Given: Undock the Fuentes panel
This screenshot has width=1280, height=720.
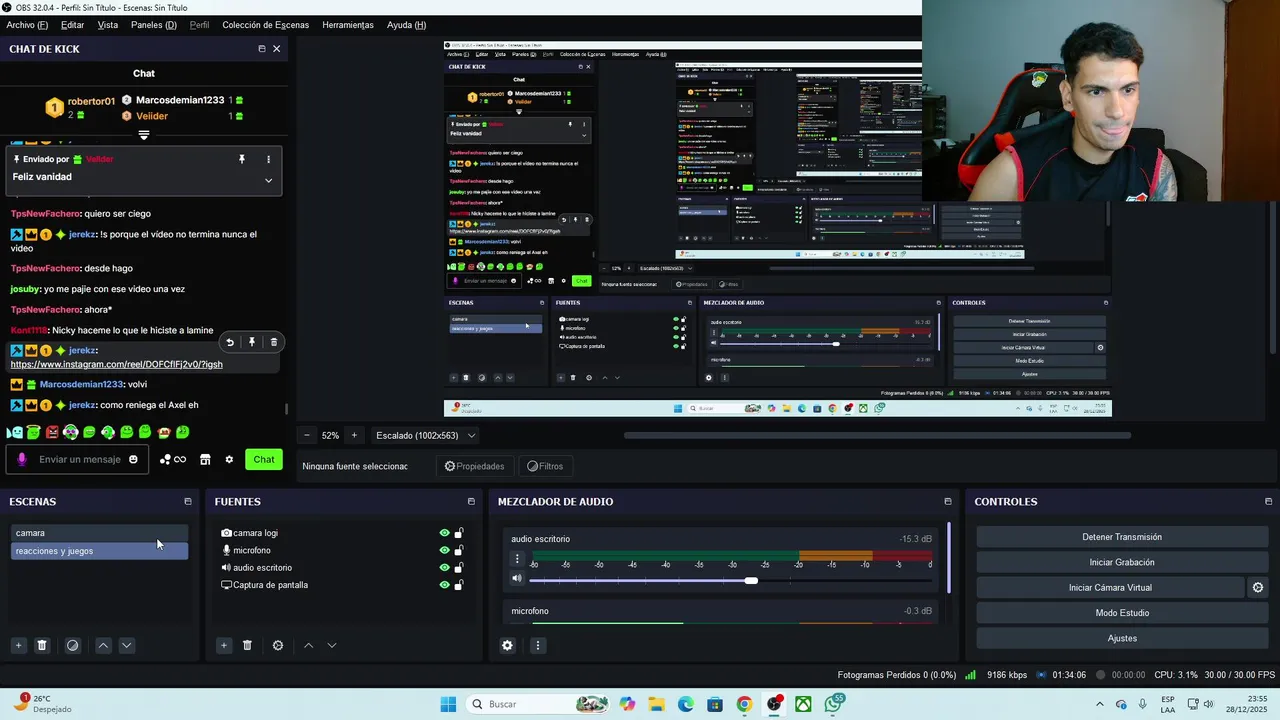Looking at the screenshot, I should pos(471,502).
